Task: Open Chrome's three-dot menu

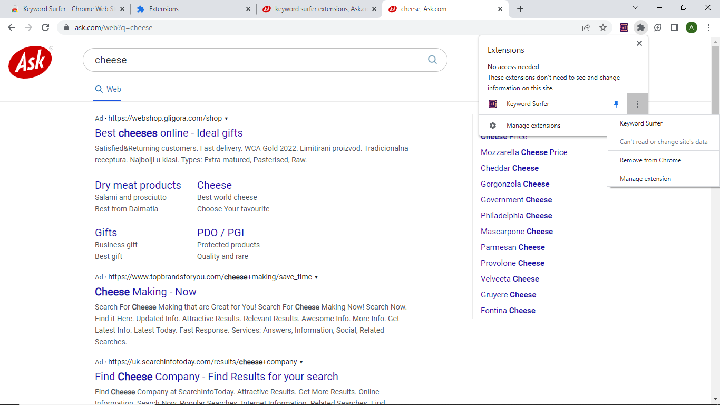Action: click(x=709, y=28)
